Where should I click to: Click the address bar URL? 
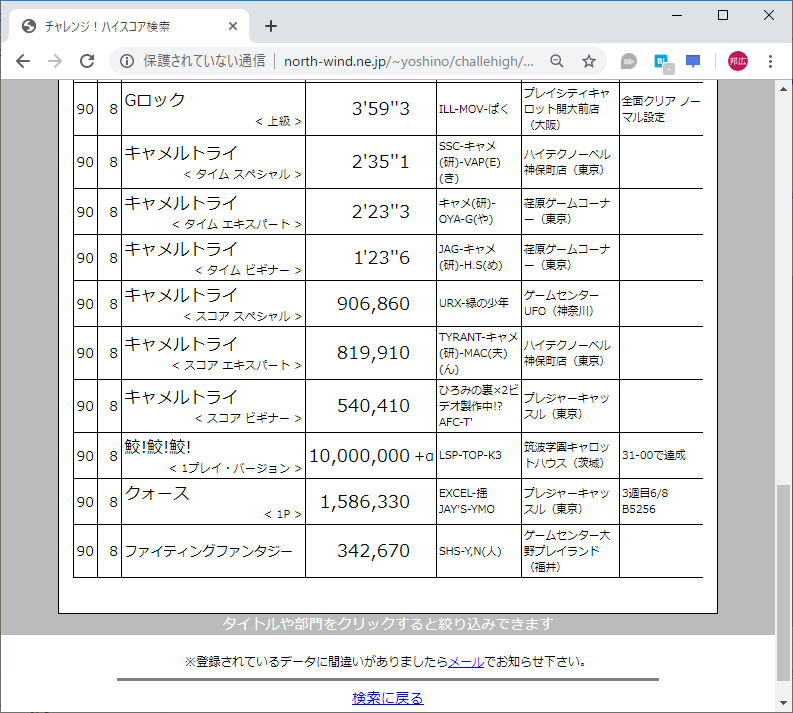tap(409, 61)
